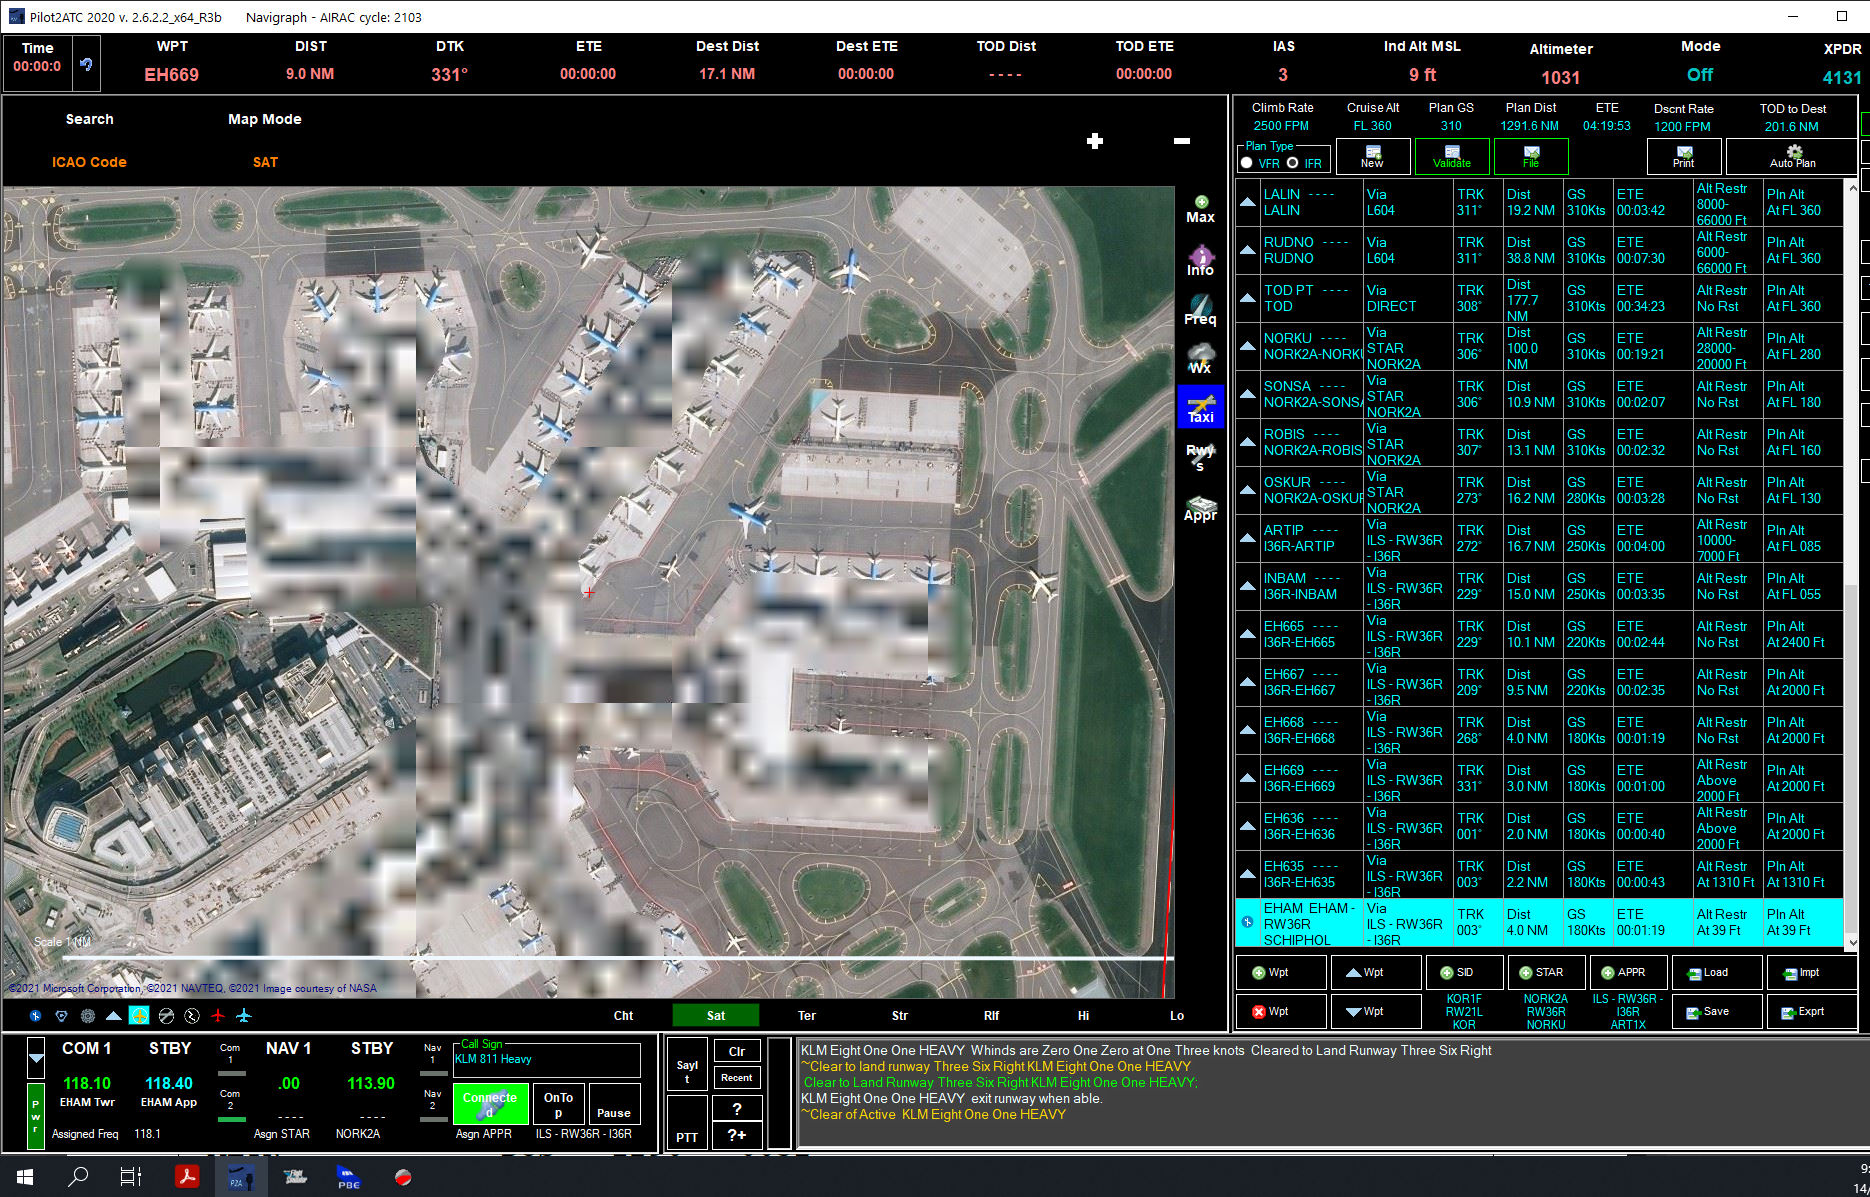This screenshot has width=1870, height=1197.
Task: Click the Validate flight plan icon
Action: pos(1452,156)
